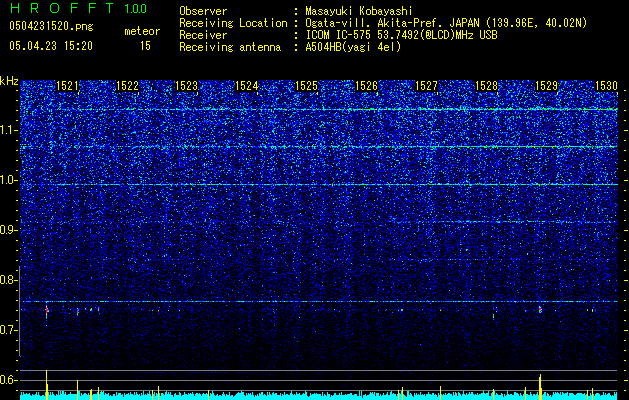Viewport: 629px width, 400px height.
Task: Click the kHz axis unit label
Action: coord(9,81)
